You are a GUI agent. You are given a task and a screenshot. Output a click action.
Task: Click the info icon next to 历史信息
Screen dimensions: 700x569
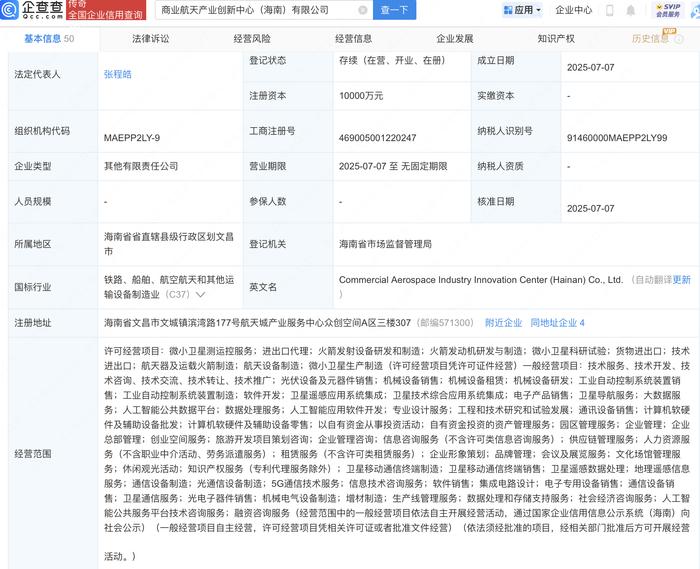pos(679,39)
